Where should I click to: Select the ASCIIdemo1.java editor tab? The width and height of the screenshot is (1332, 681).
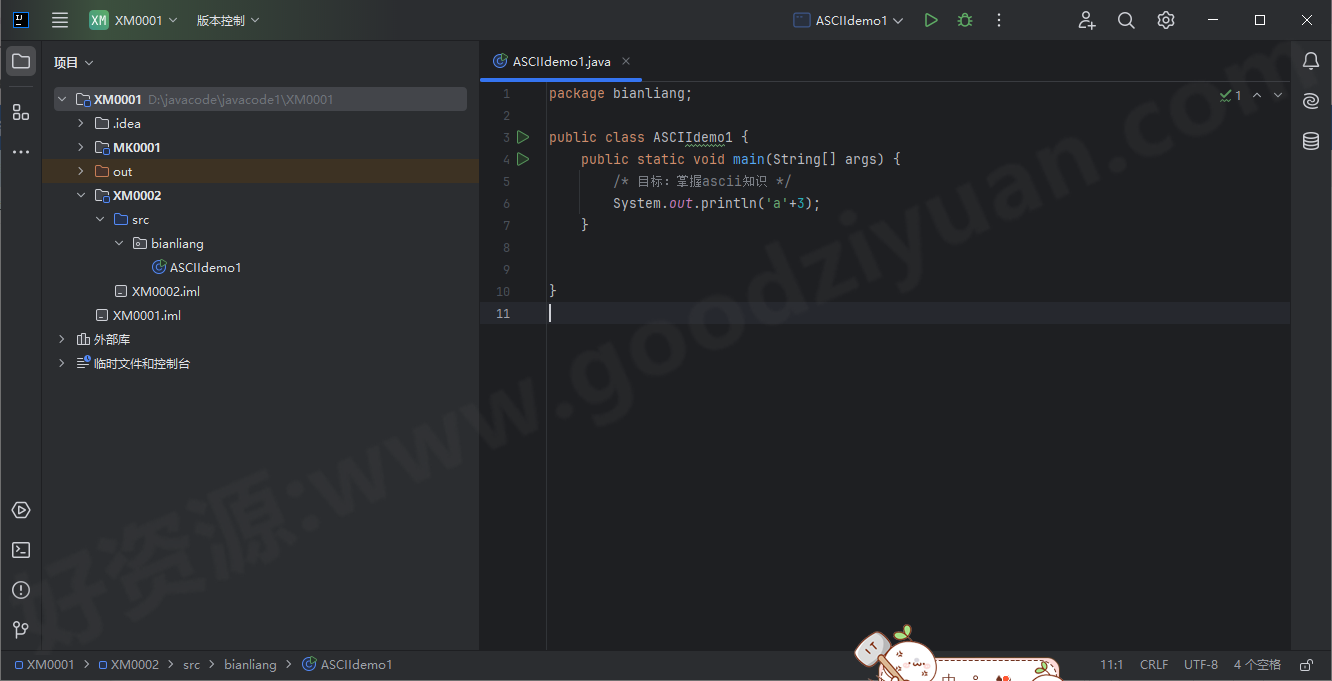(x=560, y=60)
